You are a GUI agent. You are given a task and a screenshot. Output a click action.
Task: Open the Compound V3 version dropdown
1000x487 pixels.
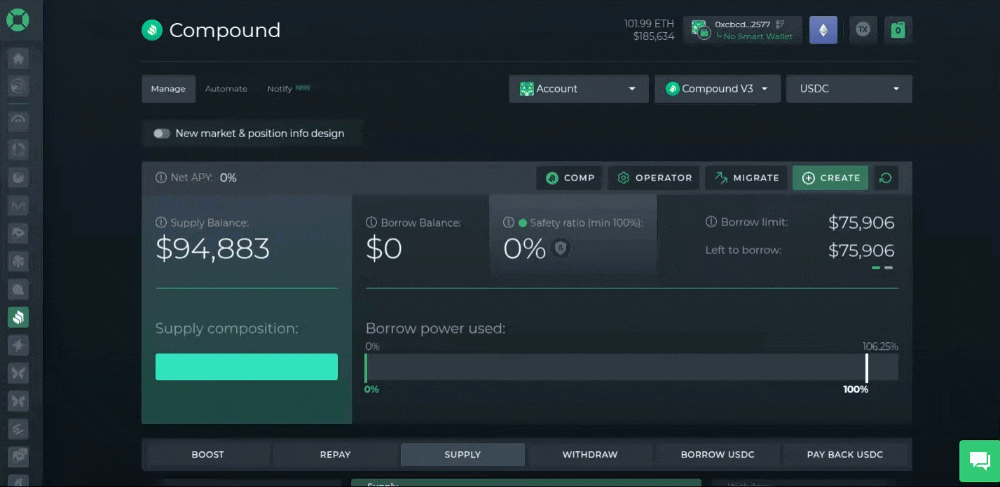click(x=717, y=89)
